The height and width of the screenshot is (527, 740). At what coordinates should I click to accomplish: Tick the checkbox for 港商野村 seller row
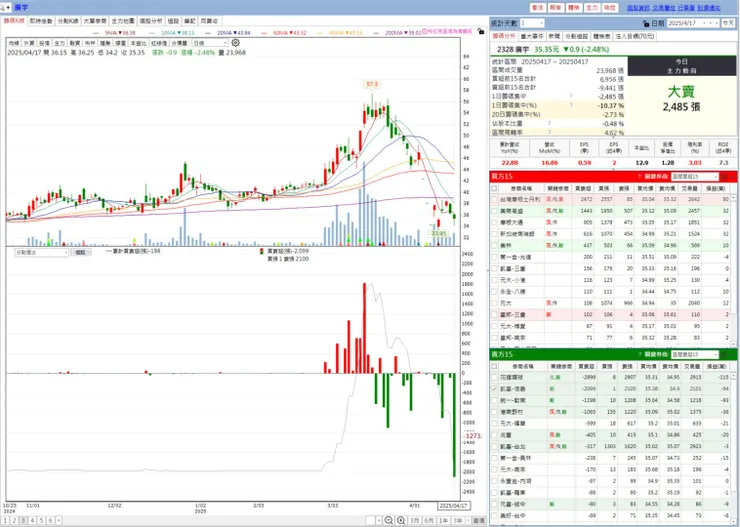coord(494,412)
